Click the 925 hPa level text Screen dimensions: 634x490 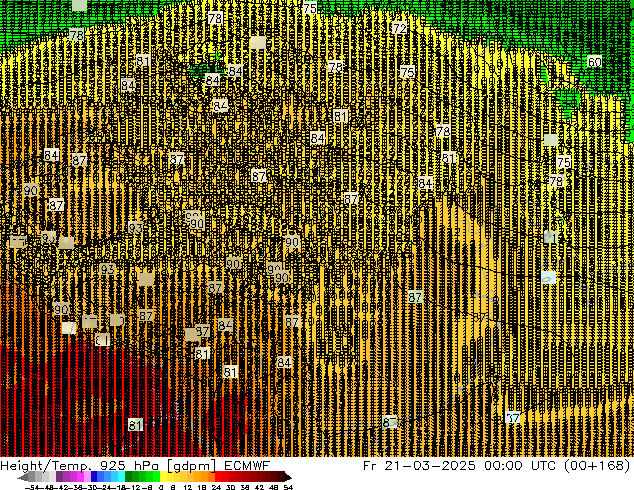pyautogui.click(x=130, y=466)
